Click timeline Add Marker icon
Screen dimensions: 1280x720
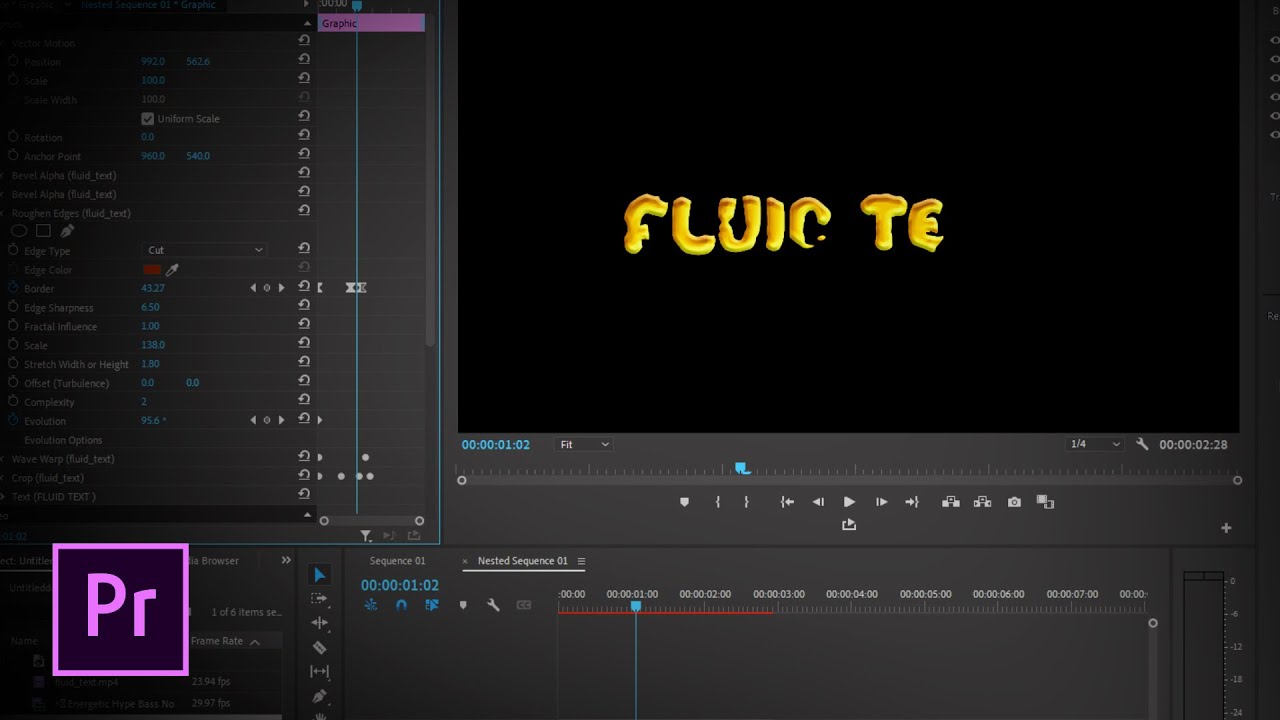(462, 605)
